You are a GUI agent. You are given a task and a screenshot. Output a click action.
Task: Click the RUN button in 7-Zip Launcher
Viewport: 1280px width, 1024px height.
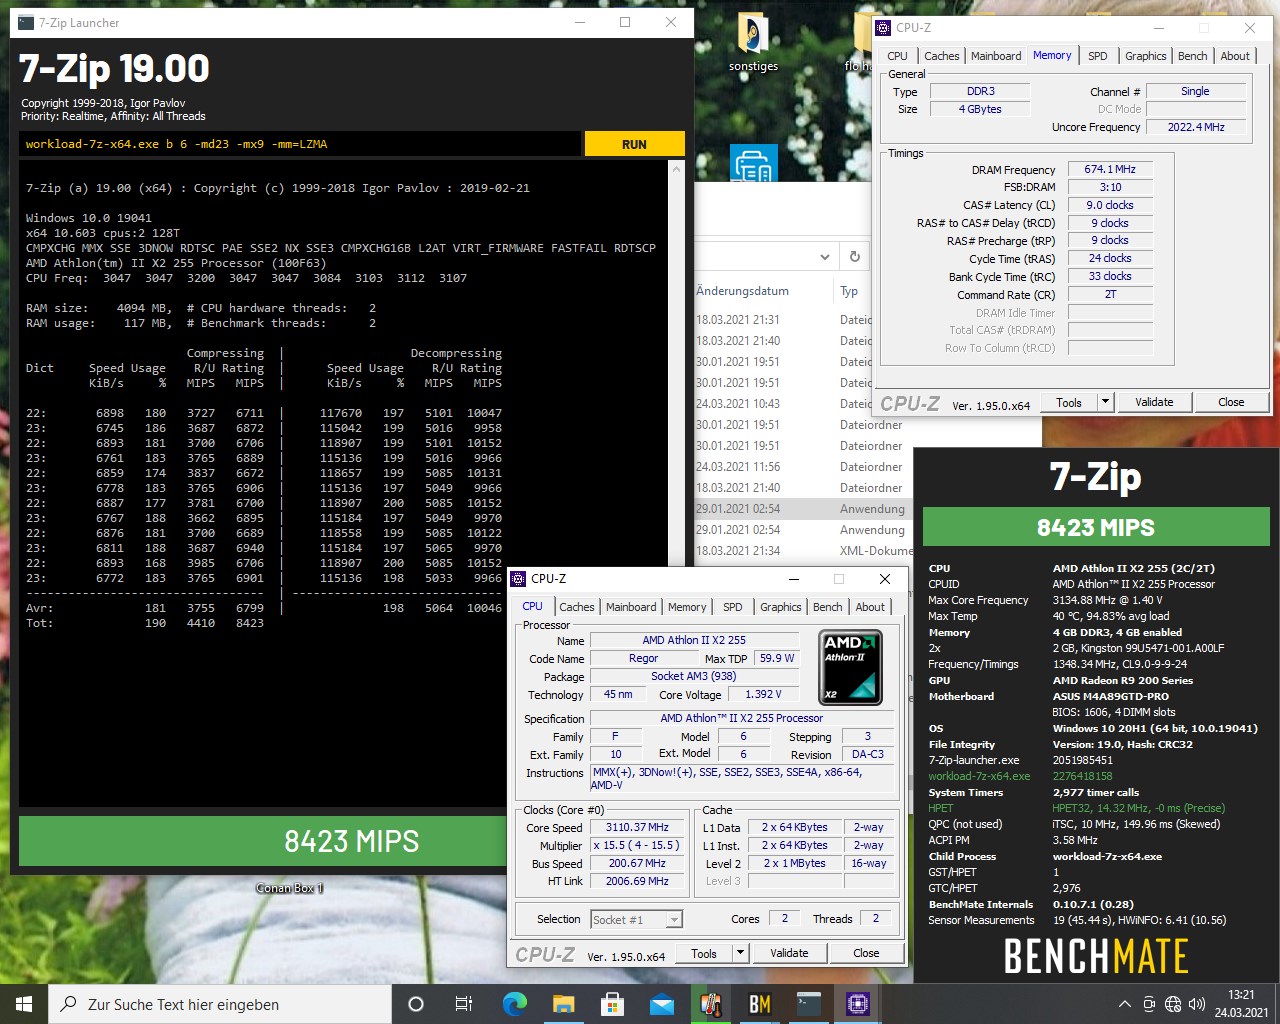coord(634,144)
